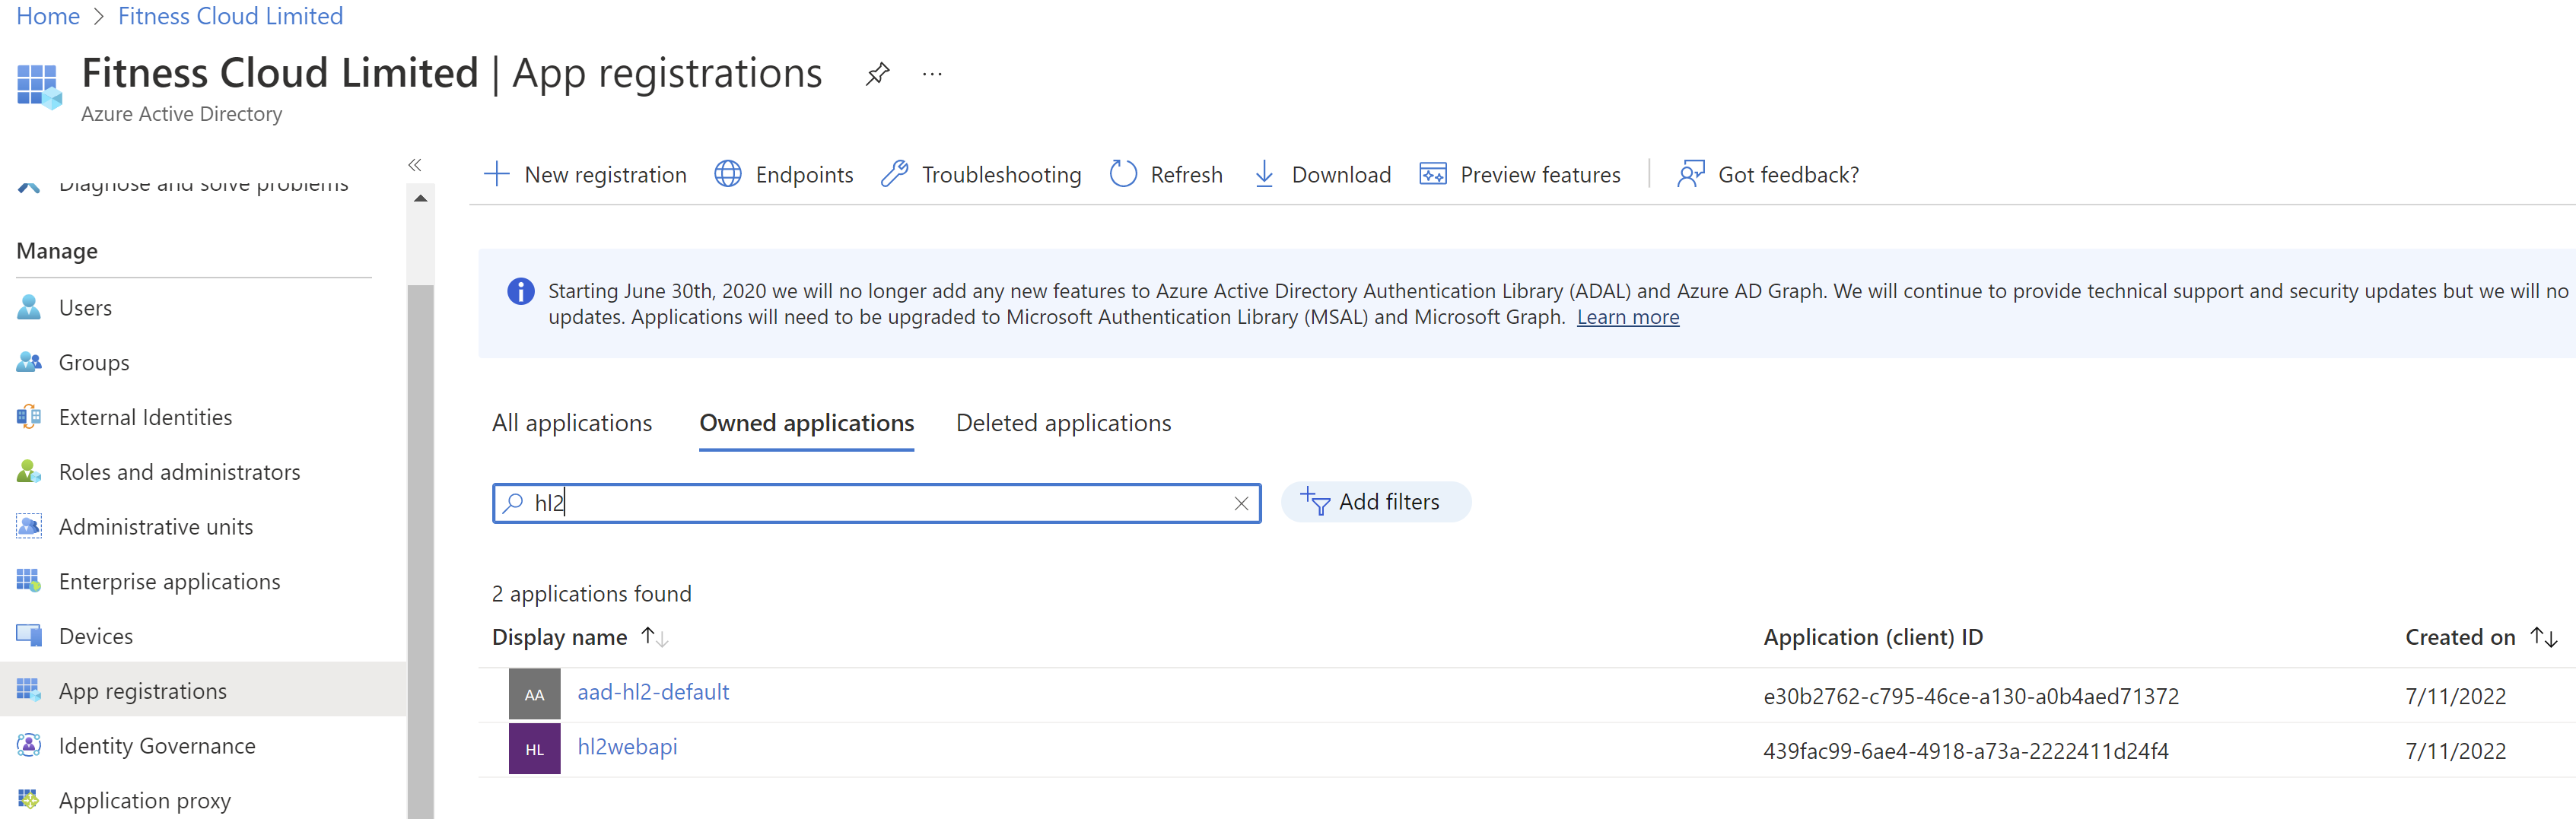
Task: Select App registrations in the sidebar
Action: pyautogui.click(x=203, y=691)
